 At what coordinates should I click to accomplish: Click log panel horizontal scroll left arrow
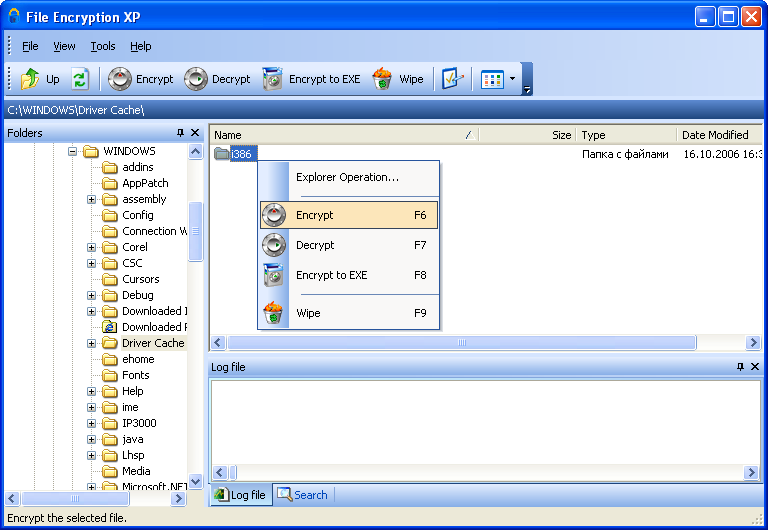(219, 472)
